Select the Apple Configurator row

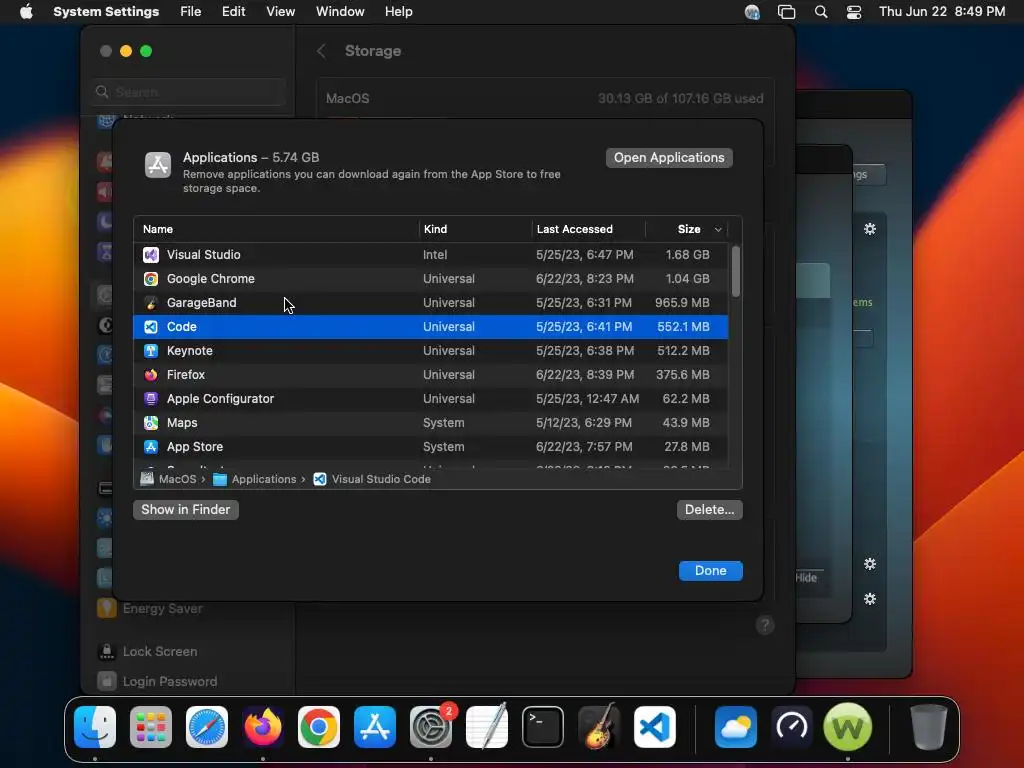pyautogui.click(x=430, y=399)
